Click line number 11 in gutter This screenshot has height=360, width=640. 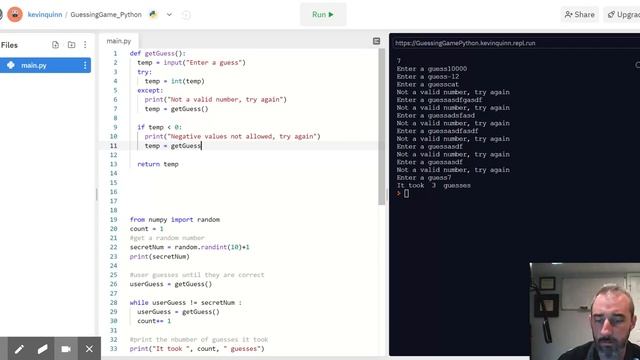point(113,146)
